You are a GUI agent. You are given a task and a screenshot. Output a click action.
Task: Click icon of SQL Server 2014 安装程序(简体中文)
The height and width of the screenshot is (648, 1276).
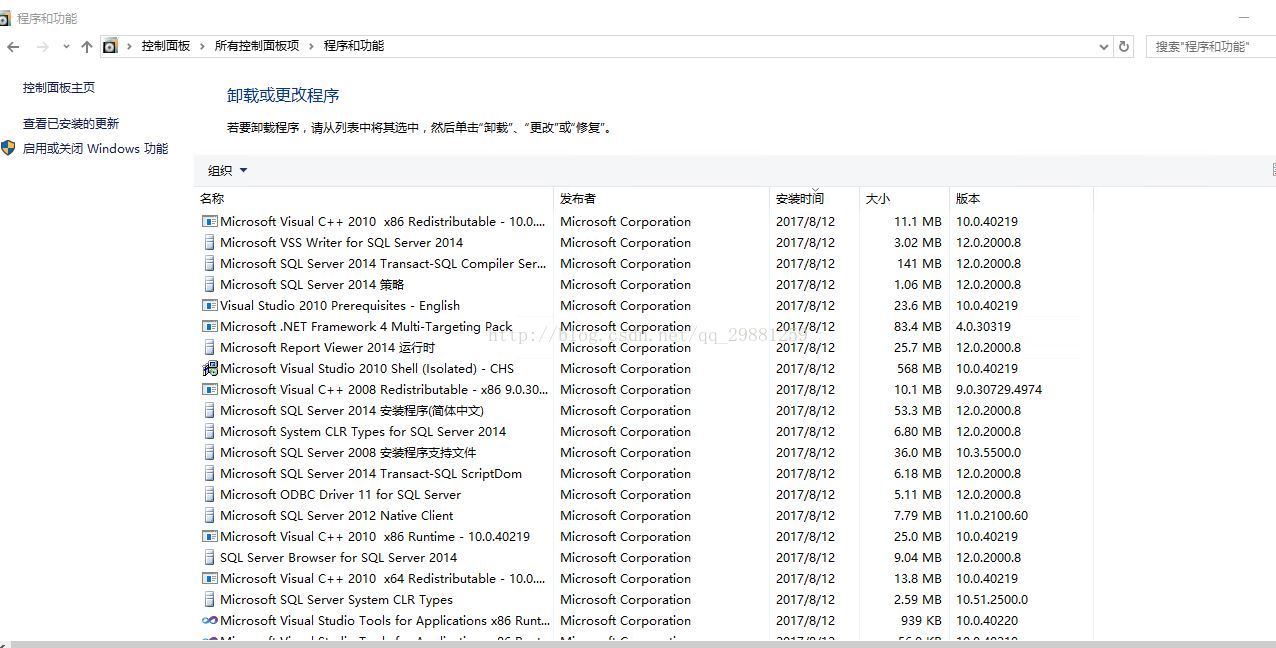tap(210, 411)
